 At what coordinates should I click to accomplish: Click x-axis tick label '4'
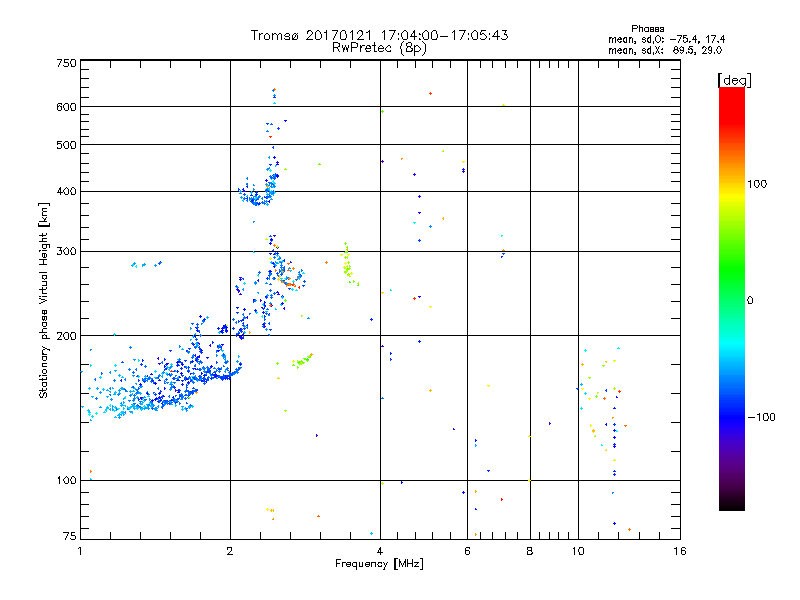[380, 551]
